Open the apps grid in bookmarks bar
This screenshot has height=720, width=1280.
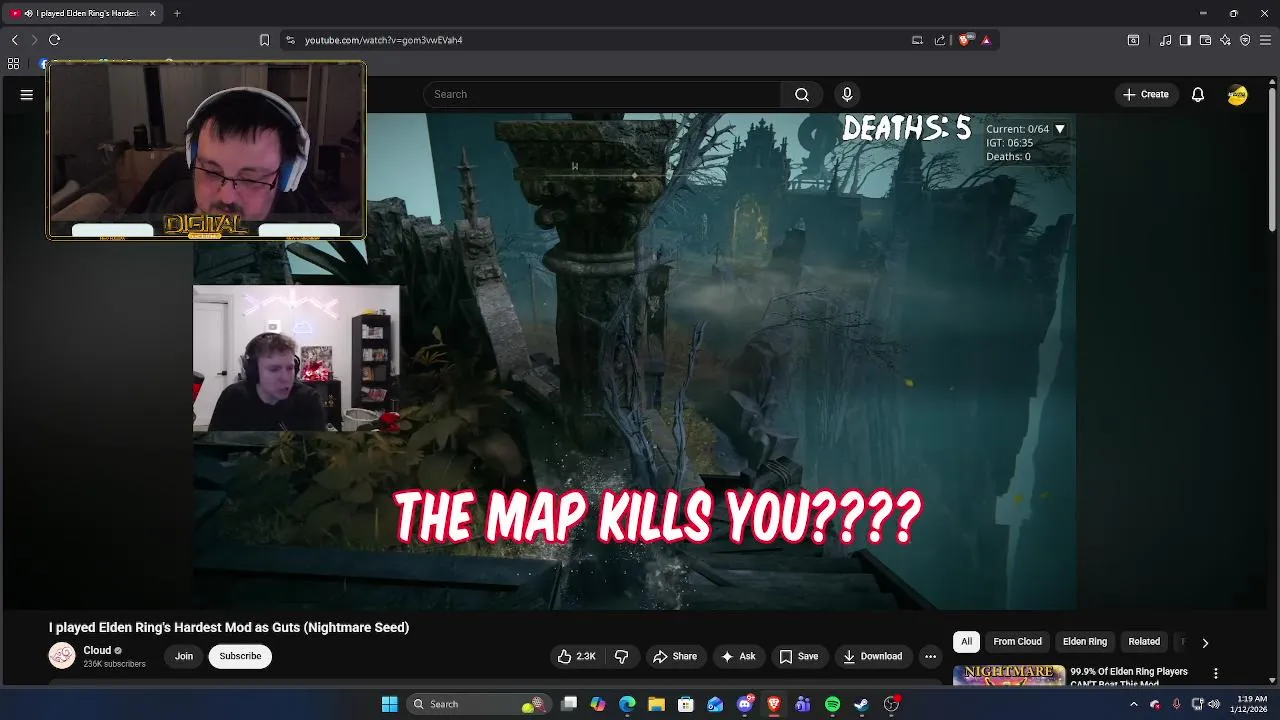[13, 63]
